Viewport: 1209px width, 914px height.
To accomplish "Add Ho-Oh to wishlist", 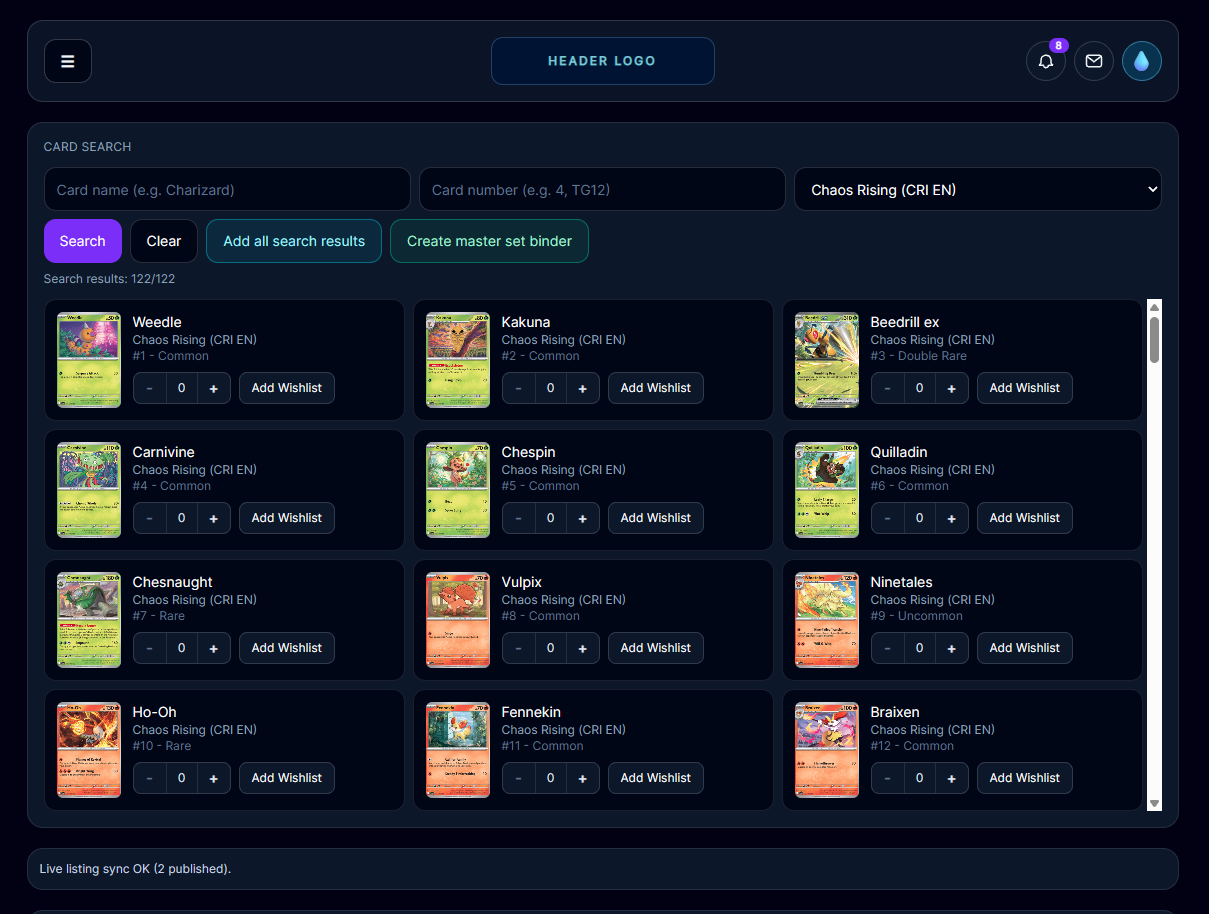I will (x=287, y=778).
